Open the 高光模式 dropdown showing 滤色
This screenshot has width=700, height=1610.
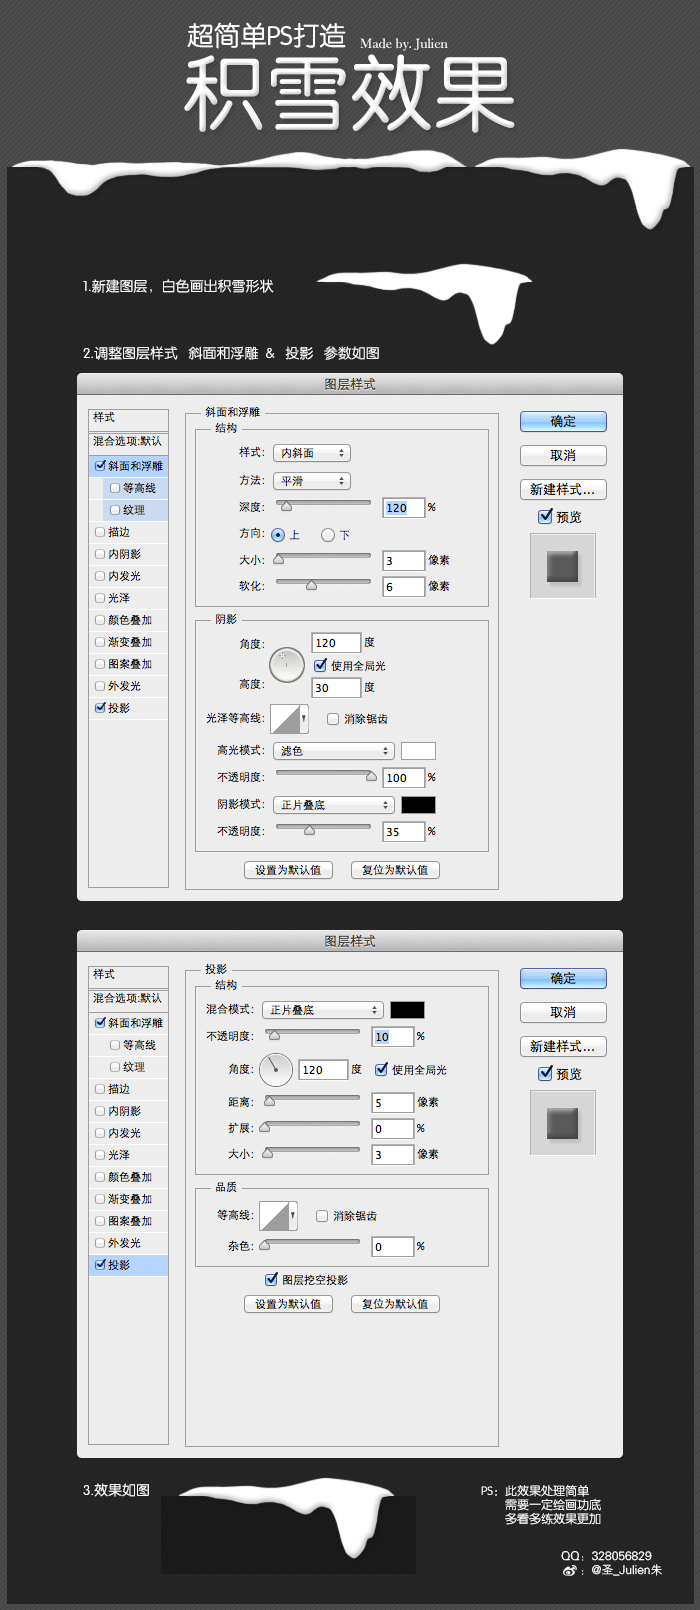tap(334, 751)
